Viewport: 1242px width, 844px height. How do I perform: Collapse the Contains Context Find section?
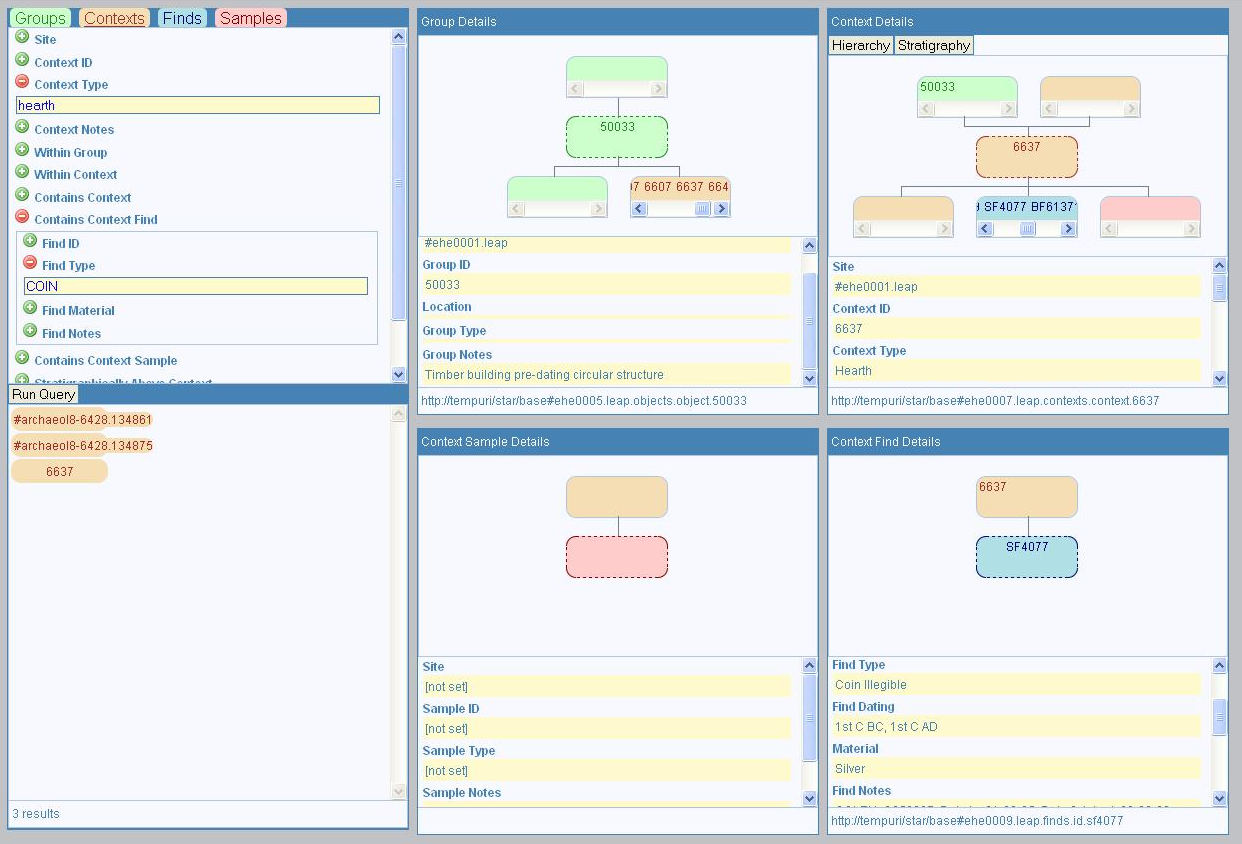[x=22, y=217]
